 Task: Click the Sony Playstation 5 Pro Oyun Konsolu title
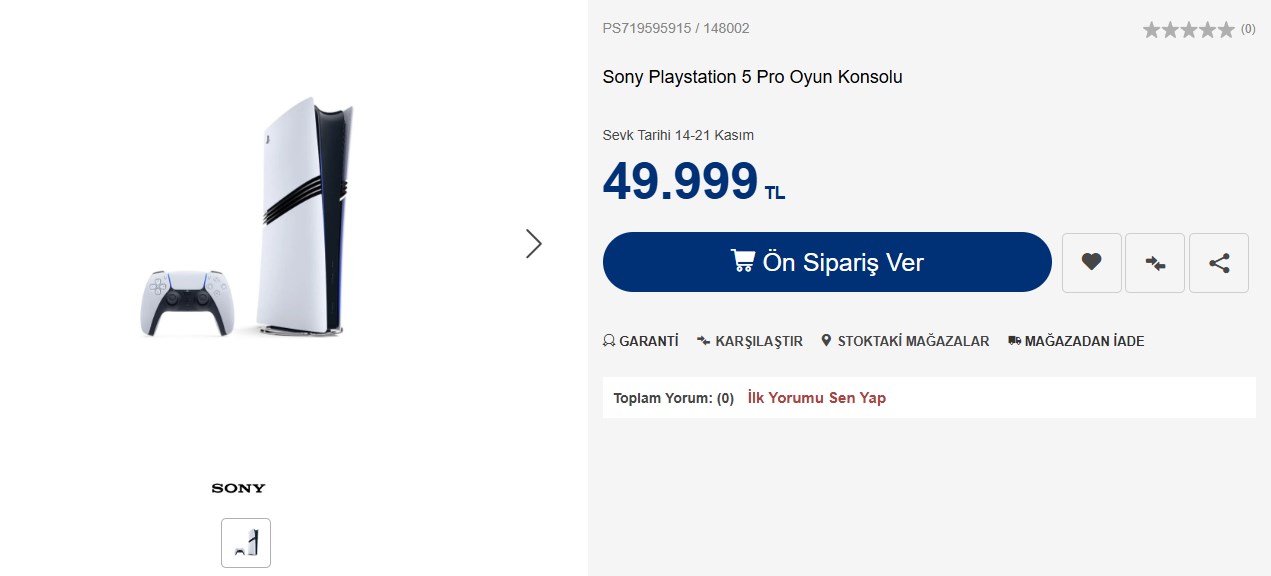coord(752,77)
